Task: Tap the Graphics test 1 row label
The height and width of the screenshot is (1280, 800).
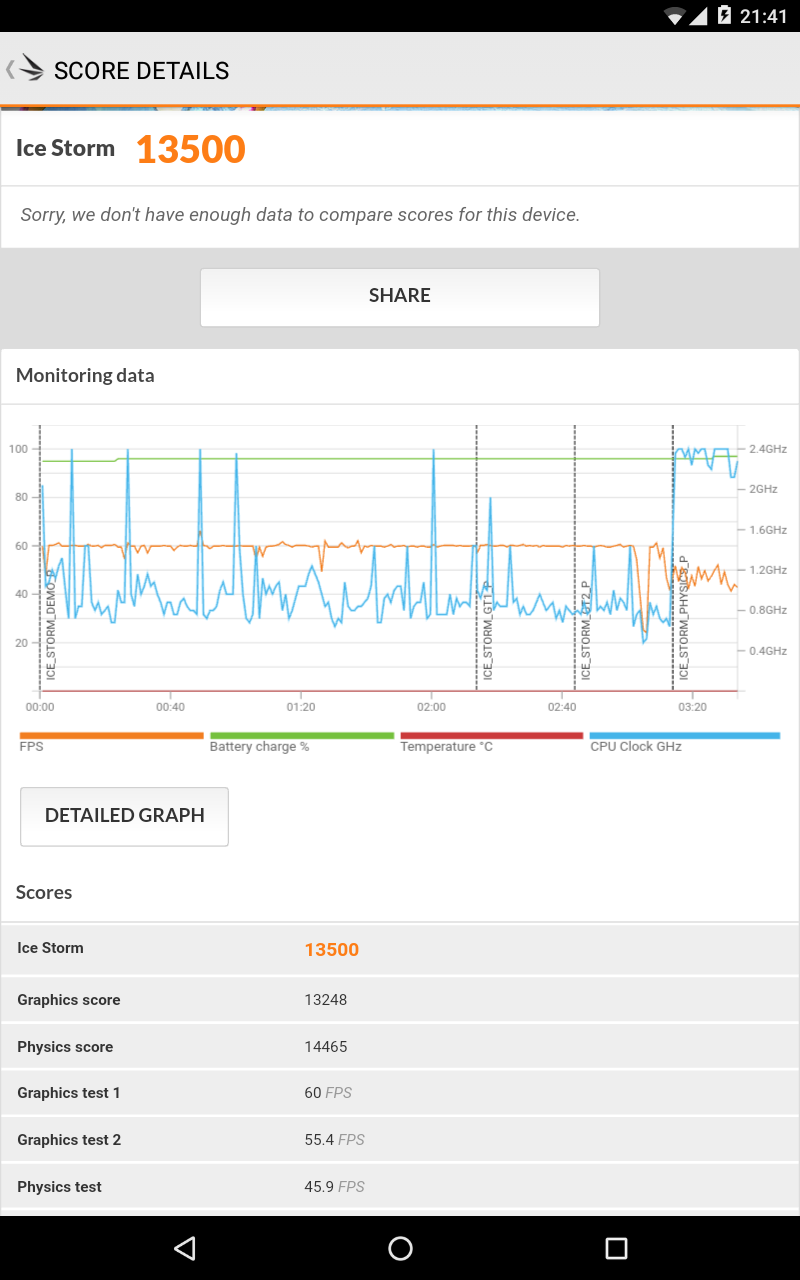Action: pyautogui.click(x=68, y=1093)
